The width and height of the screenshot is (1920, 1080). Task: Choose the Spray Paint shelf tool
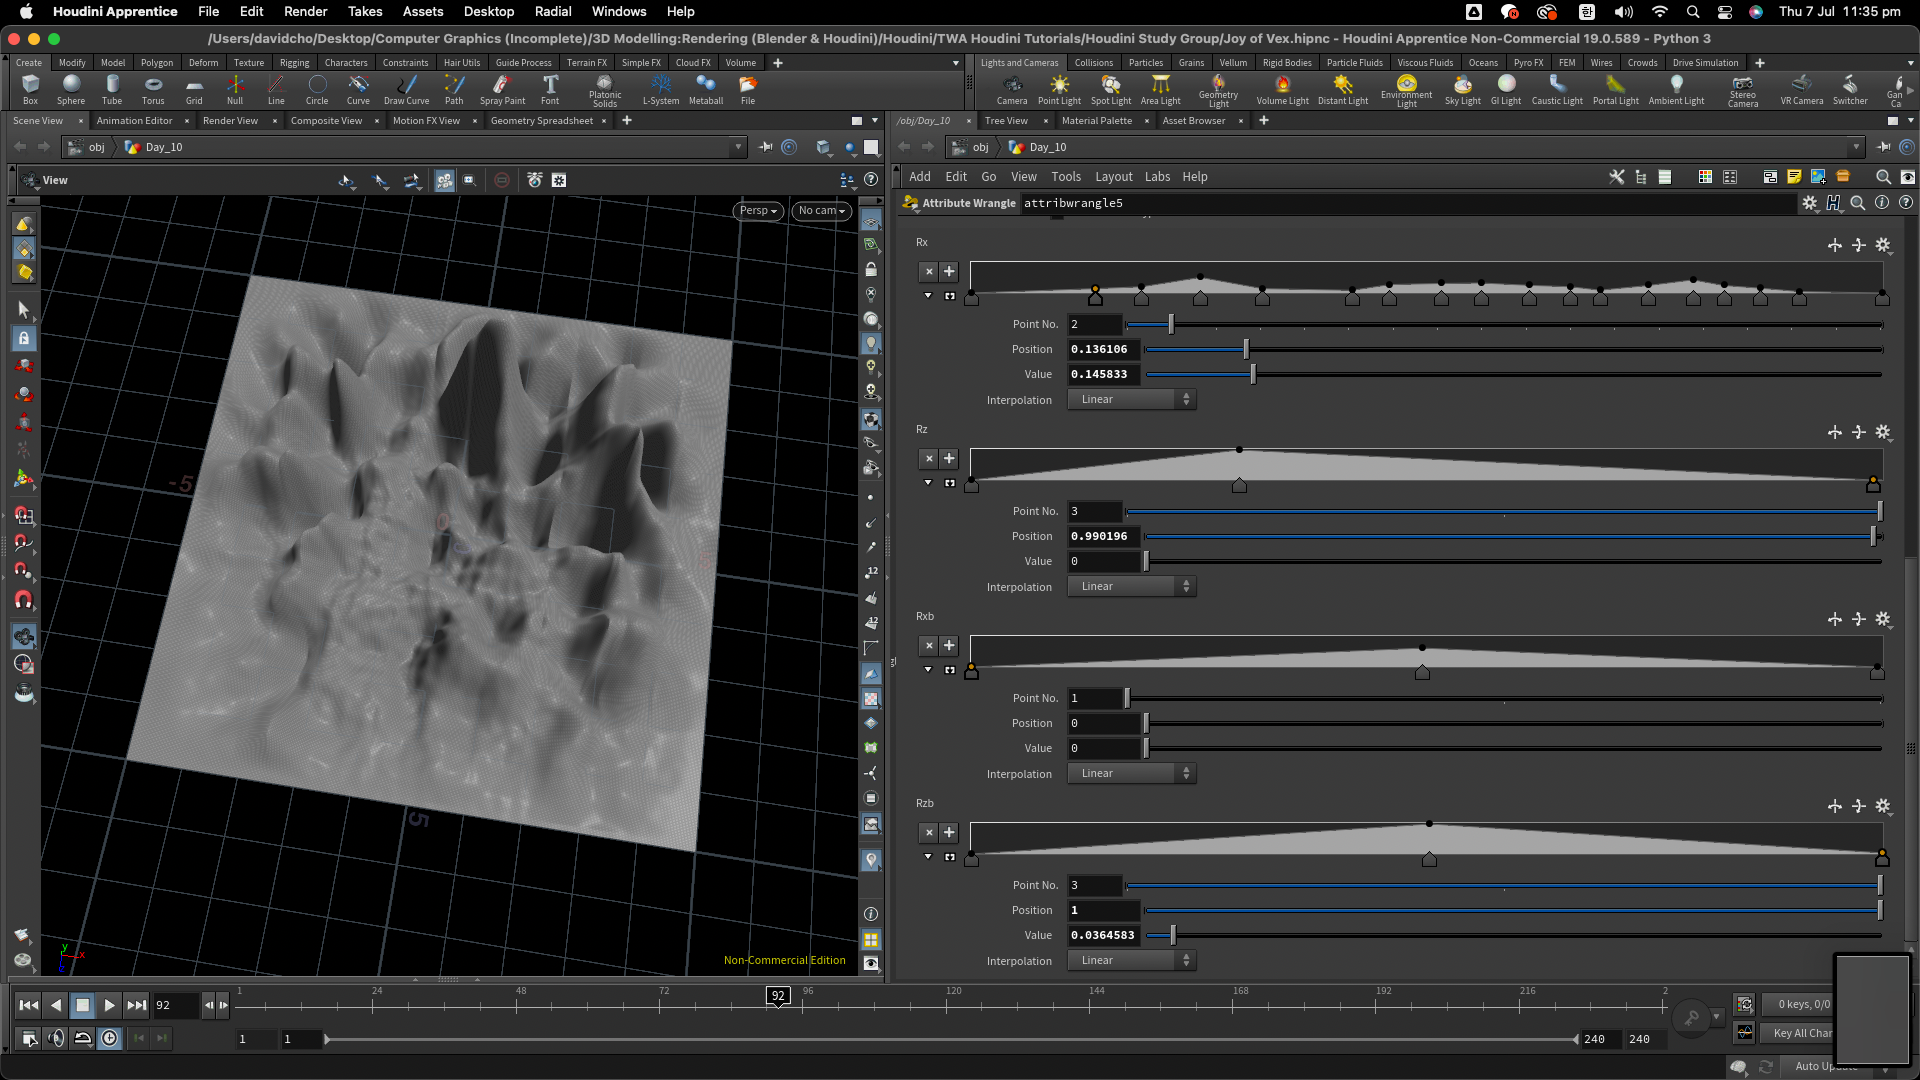pos(502,89)
